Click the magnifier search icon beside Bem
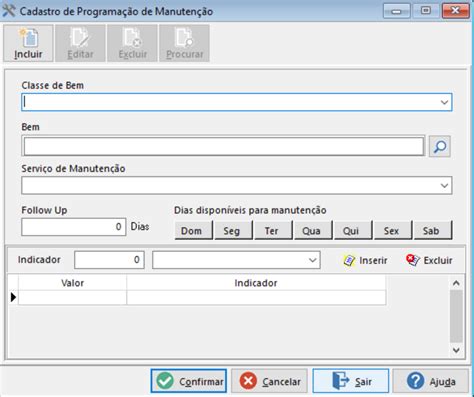The image size is (474, 397). coord(440,146)
